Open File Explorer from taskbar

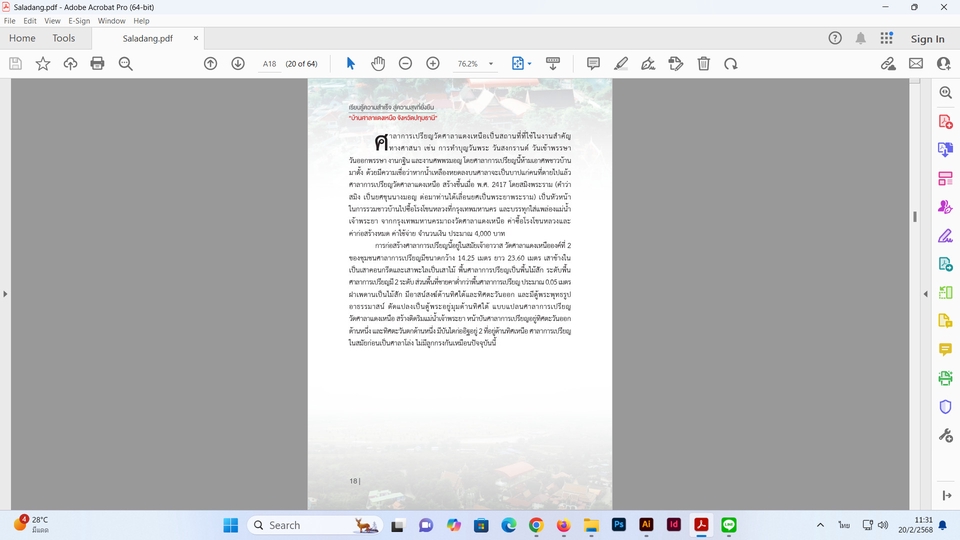pos(591,525)
